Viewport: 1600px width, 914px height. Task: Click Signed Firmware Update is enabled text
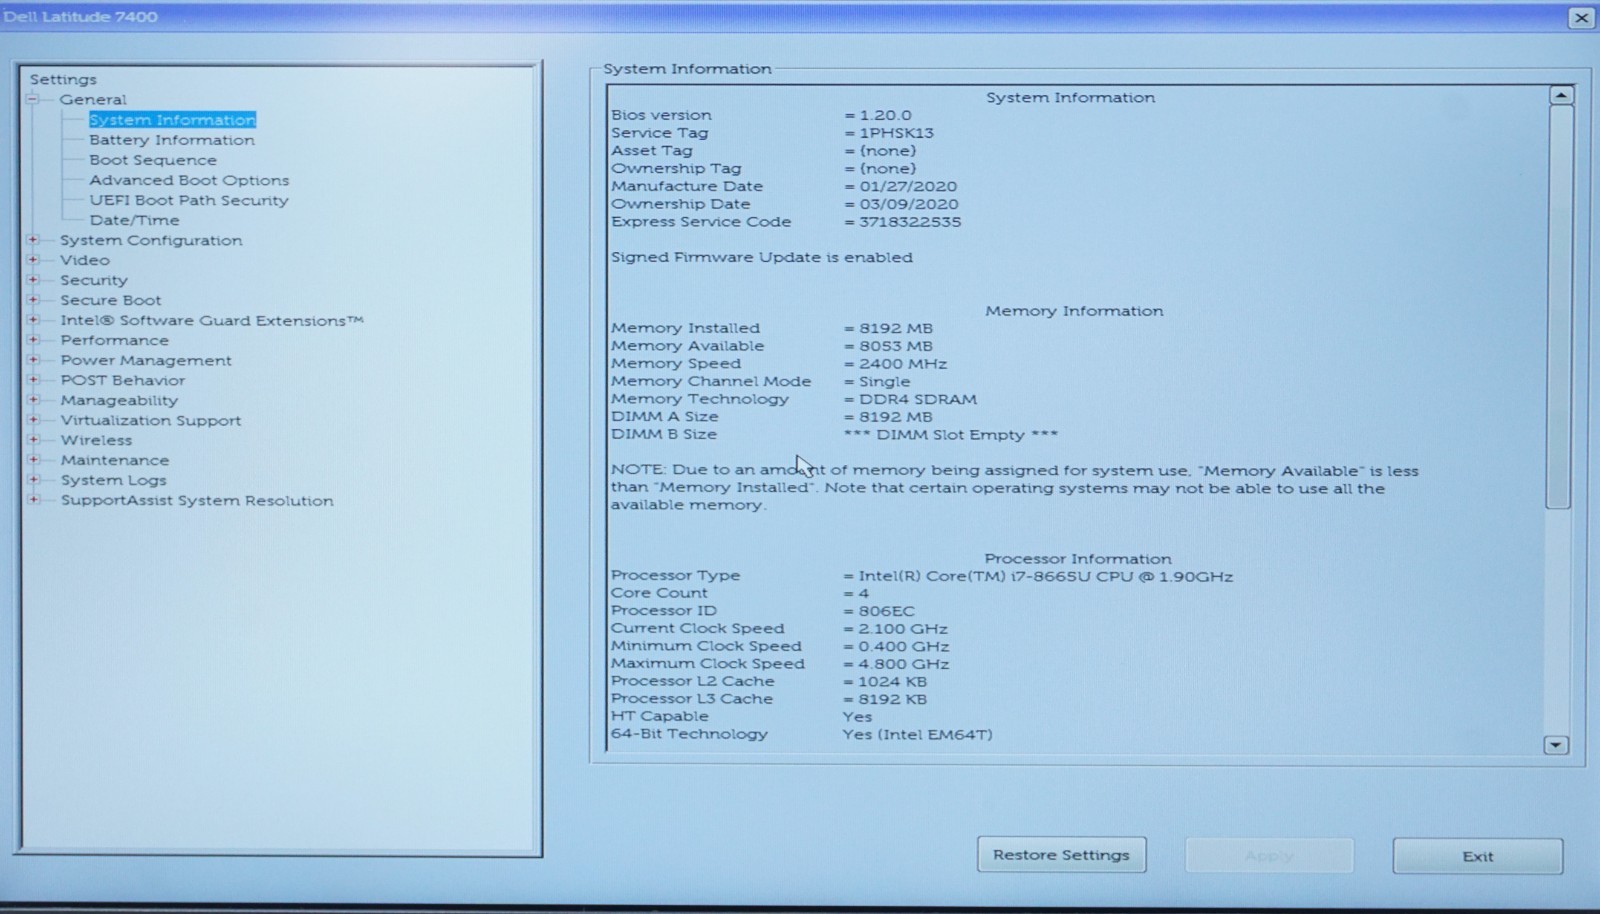[762, 257]
